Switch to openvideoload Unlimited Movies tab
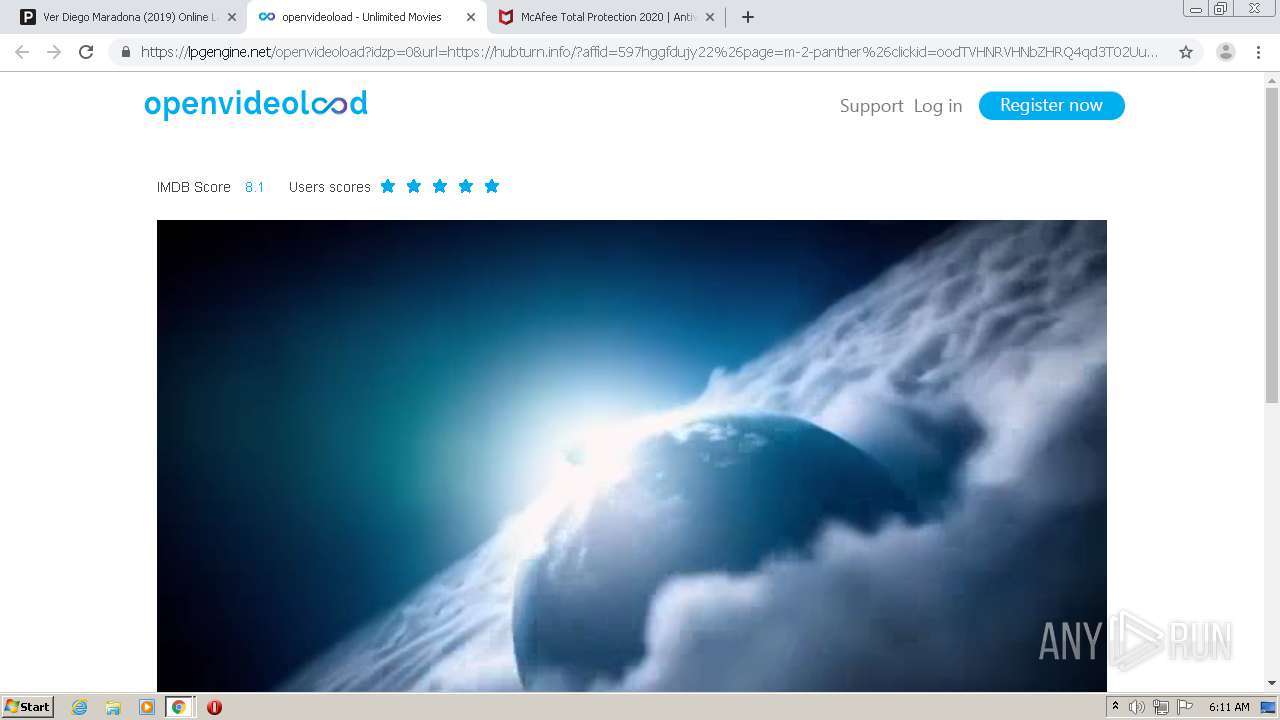 pyautogui.click(x=368, y=17)
